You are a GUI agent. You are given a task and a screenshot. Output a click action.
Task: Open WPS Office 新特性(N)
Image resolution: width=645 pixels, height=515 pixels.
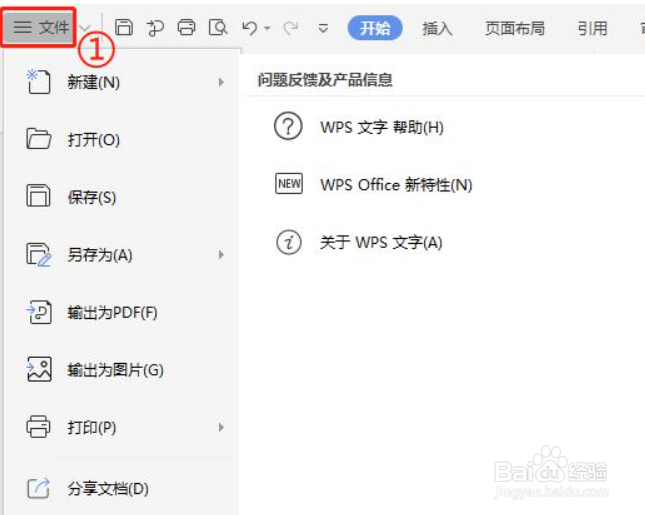(396, 185)
